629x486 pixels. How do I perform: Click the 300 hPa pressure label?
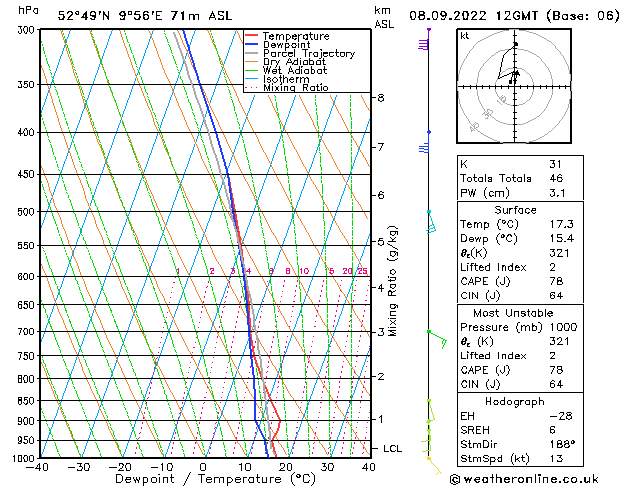click(x=28, y=30)
